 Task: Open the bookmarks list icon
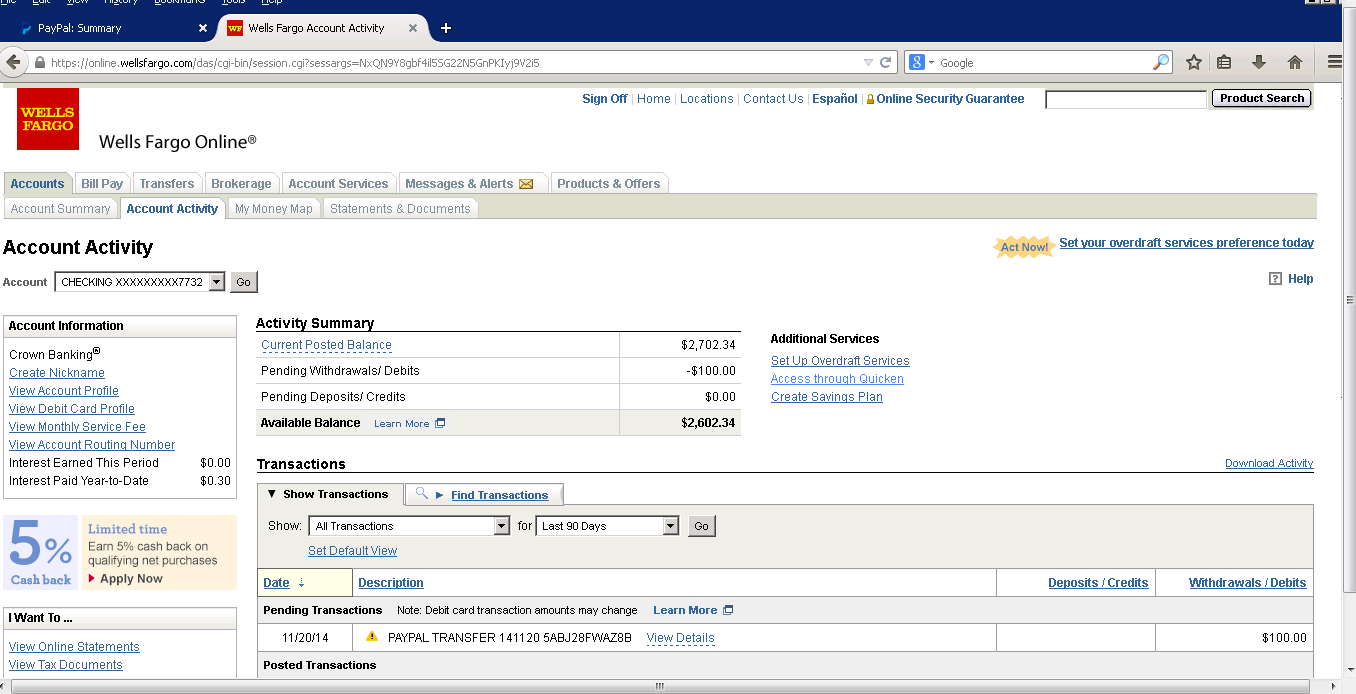[1224, 62]
